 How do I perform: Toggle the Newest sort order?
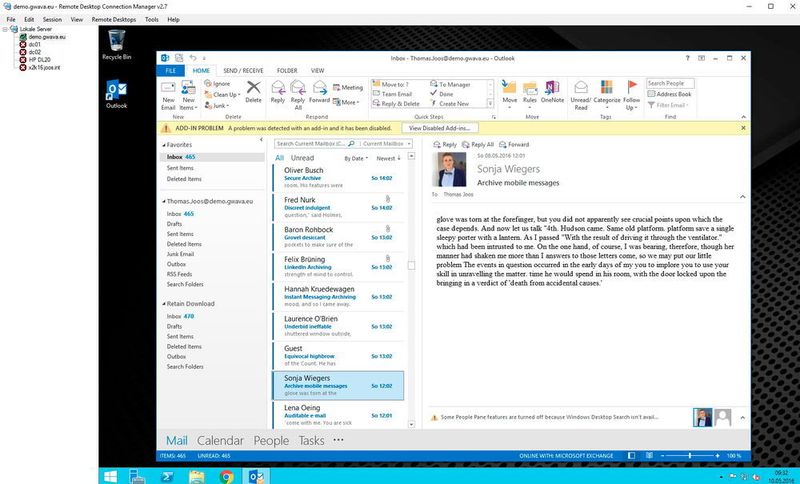[x=389, y=159]
